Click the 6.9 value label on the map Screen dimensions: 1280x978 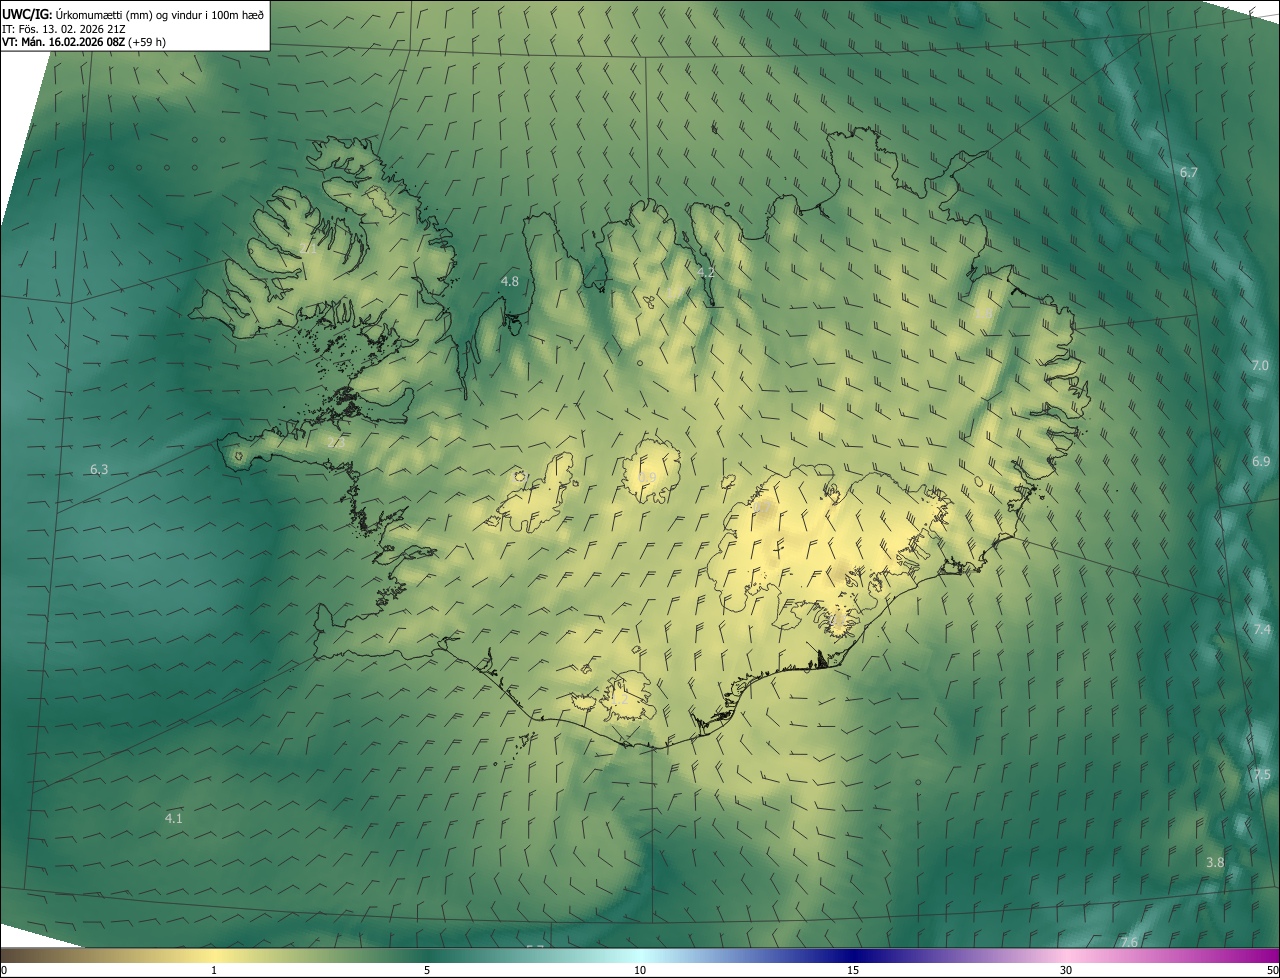pyautogui.click(x=1260, y=461)
